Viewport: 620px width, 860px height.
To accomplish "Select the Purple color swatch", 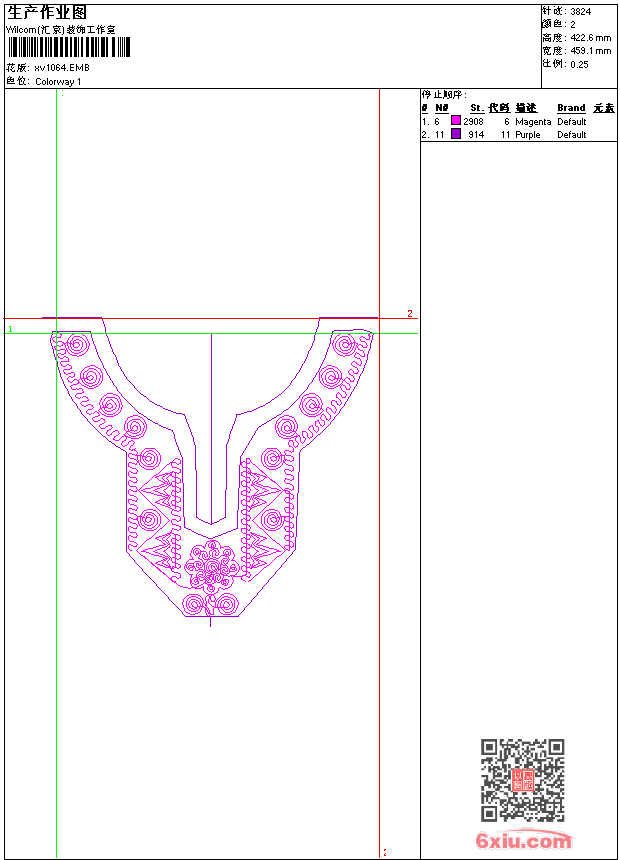I will pyautogui.click(x=456, y=134).
